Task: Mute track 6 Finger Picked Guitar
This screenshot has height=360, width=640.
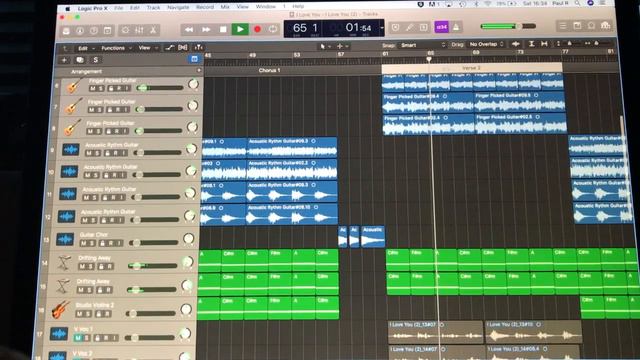Action: point(93,89)
